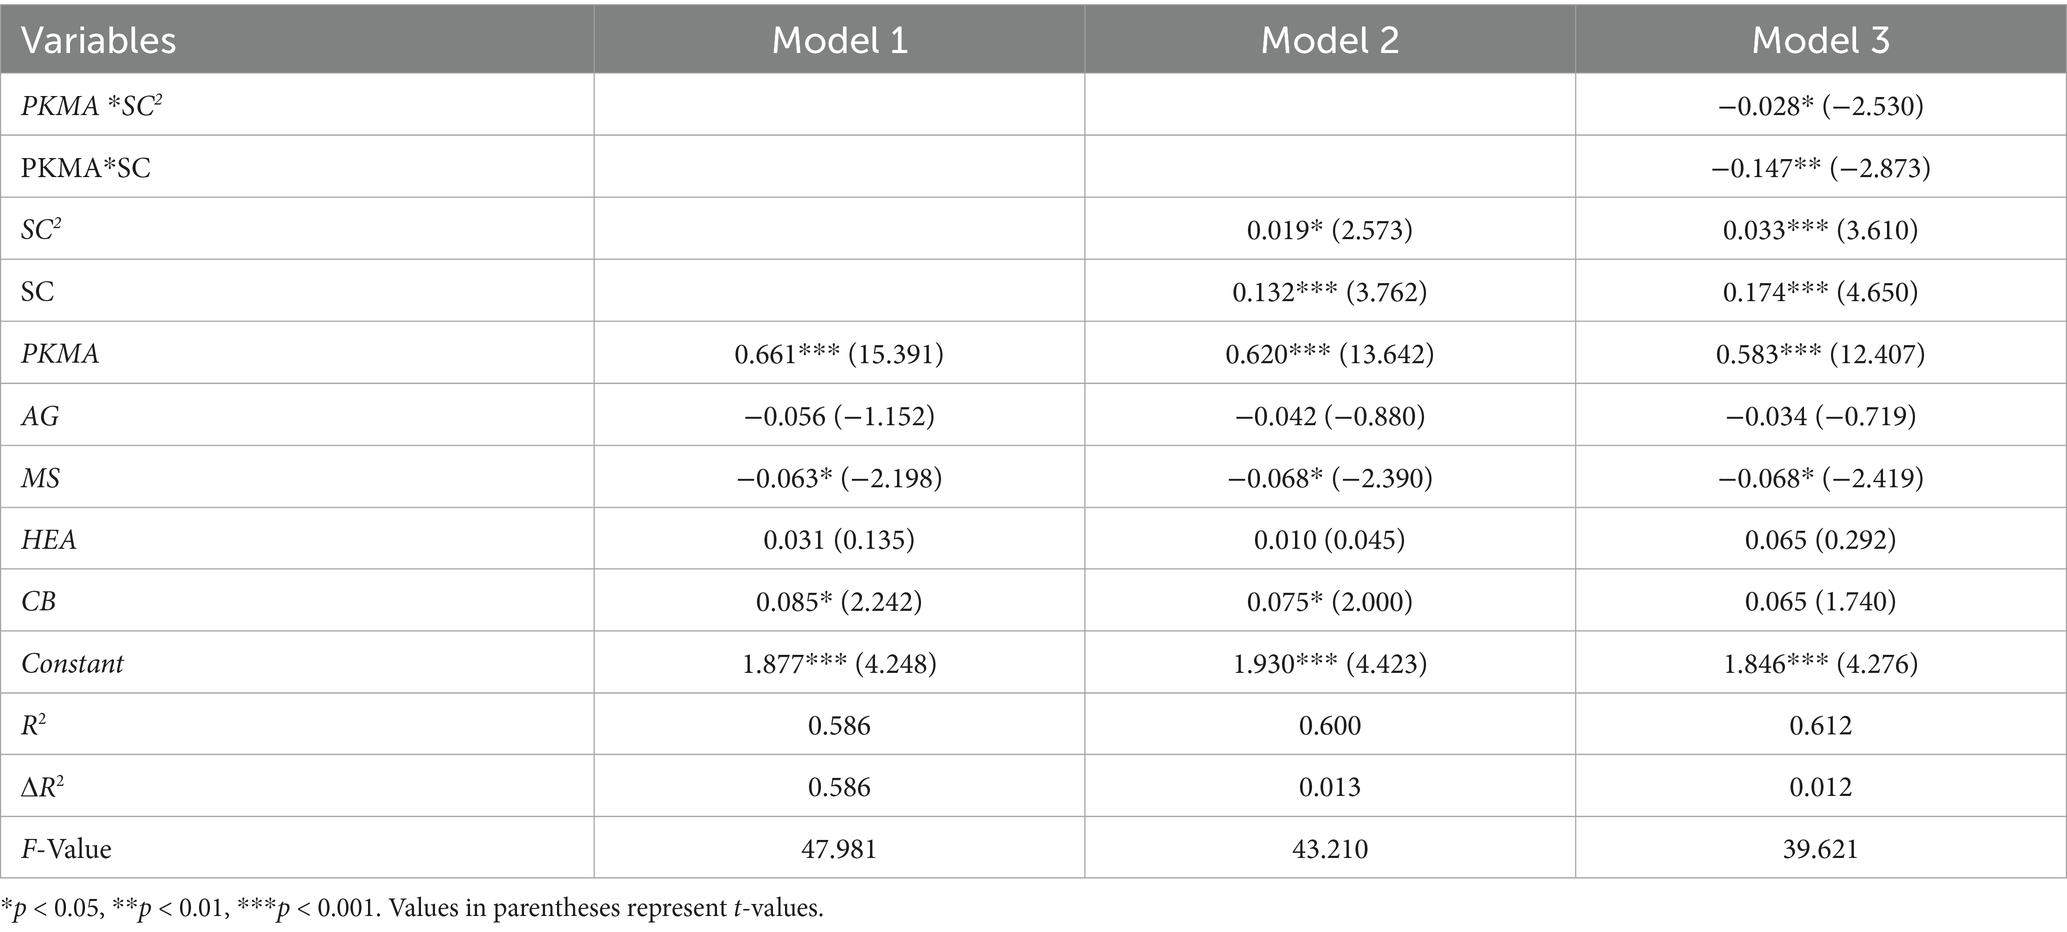Select the −0.147** (−2.873) cell

click(x=1820, y=167)
